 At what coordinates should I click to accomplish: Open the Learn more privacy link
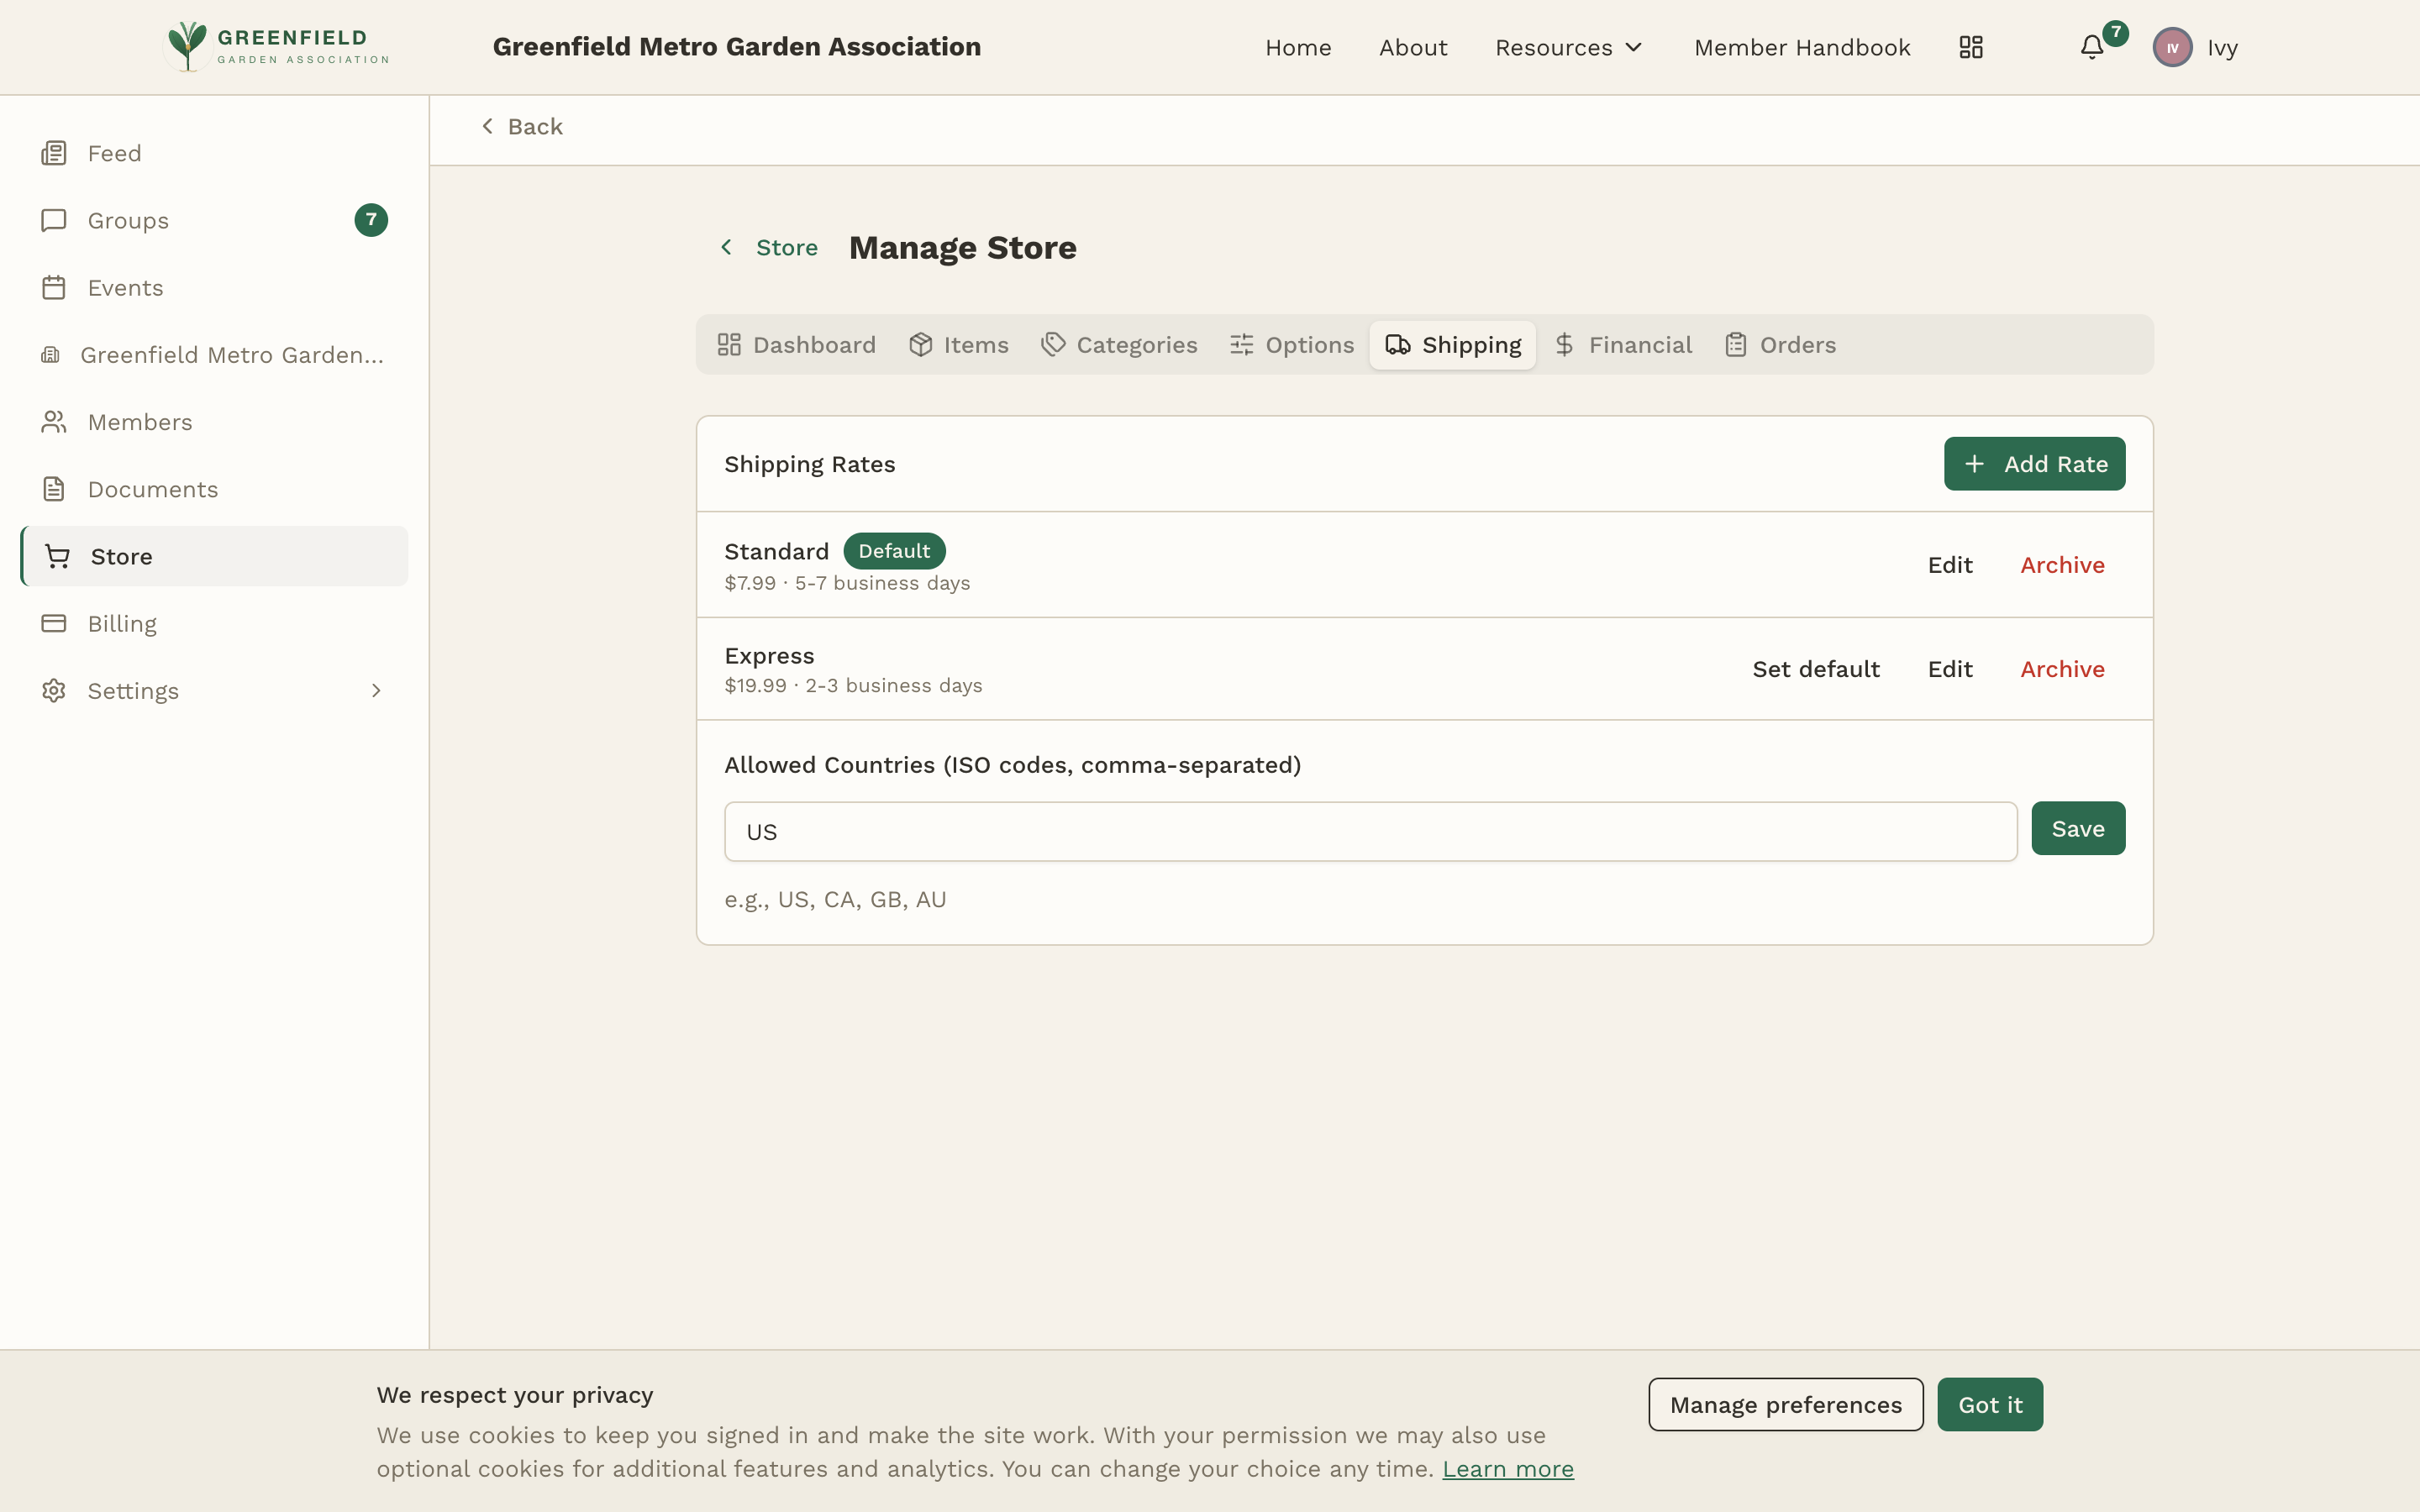pyautogui.click(x=1508, y=1469)
